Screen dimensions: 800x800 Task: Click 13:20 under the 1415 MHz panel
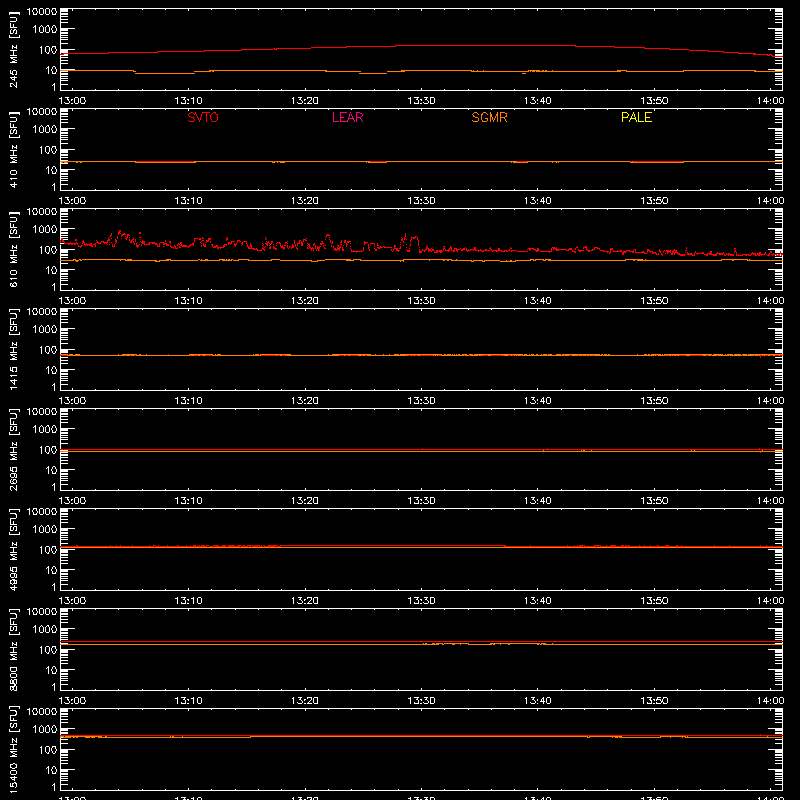coord(305,401)
